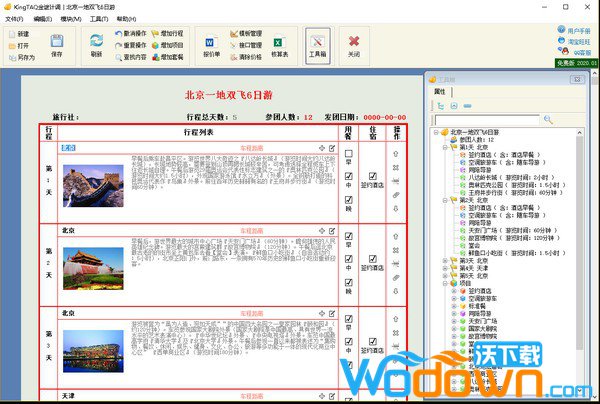This screenshot has width=600, height=404.
Task: Collapse the 项目 tree node
Action: 445,283
